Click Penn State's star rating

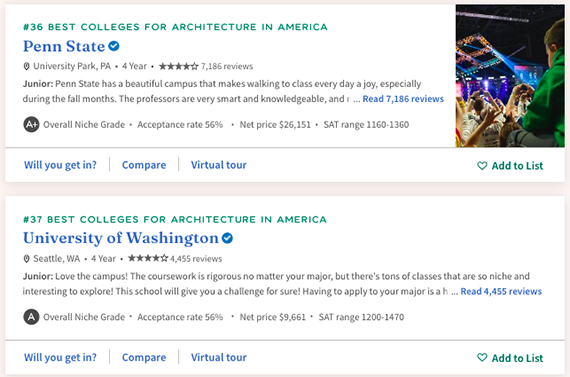pyautogui.click(x=179, y=66)
